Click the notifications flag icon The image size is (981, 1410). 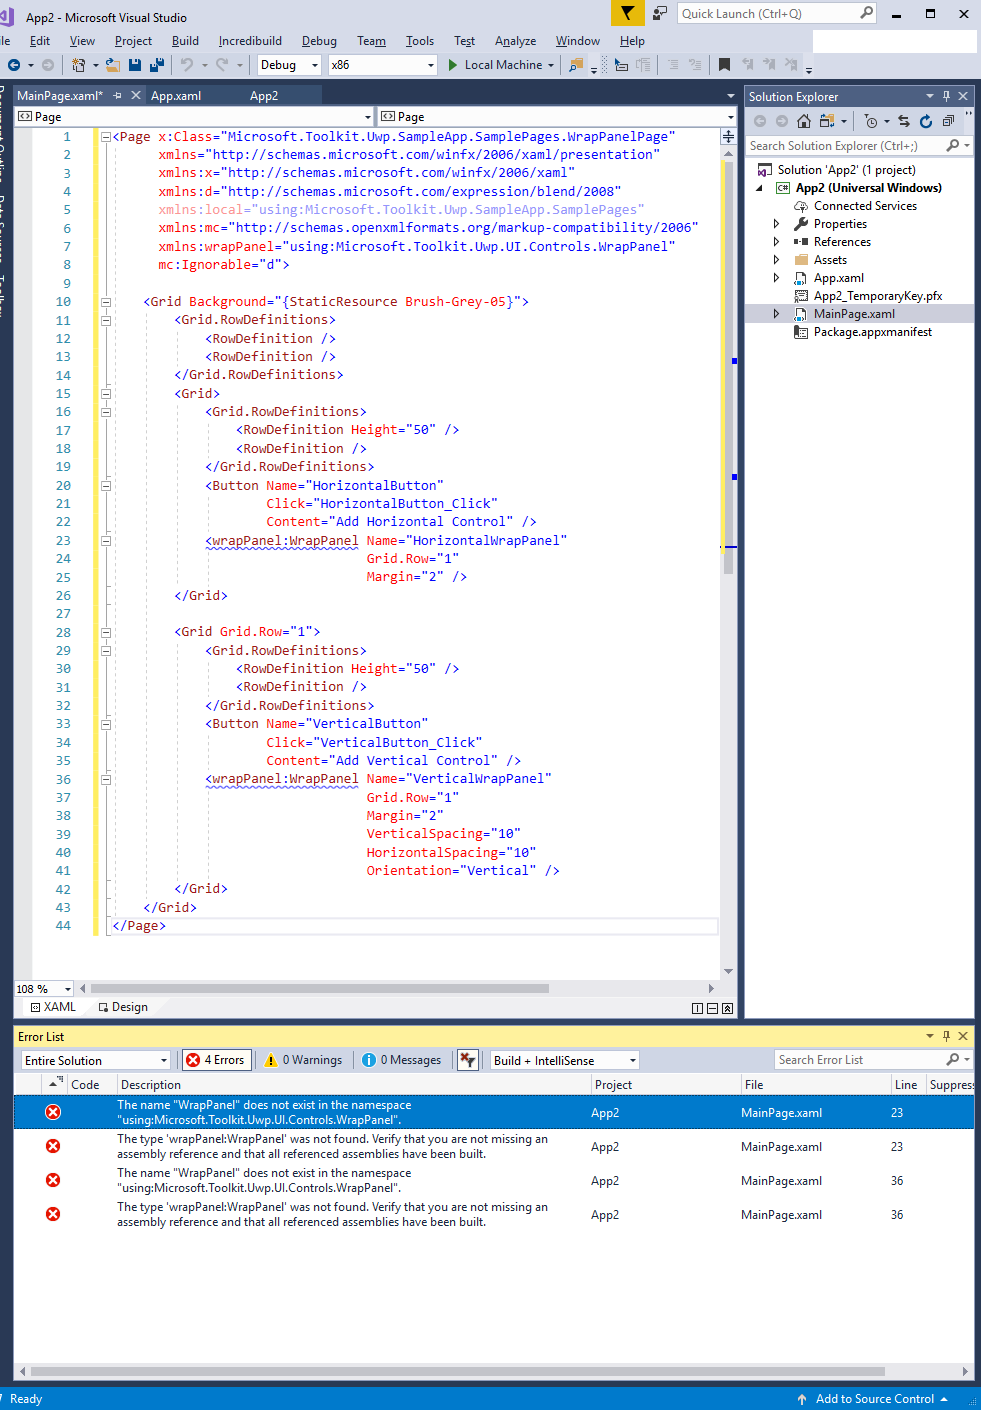click(627, 13)
